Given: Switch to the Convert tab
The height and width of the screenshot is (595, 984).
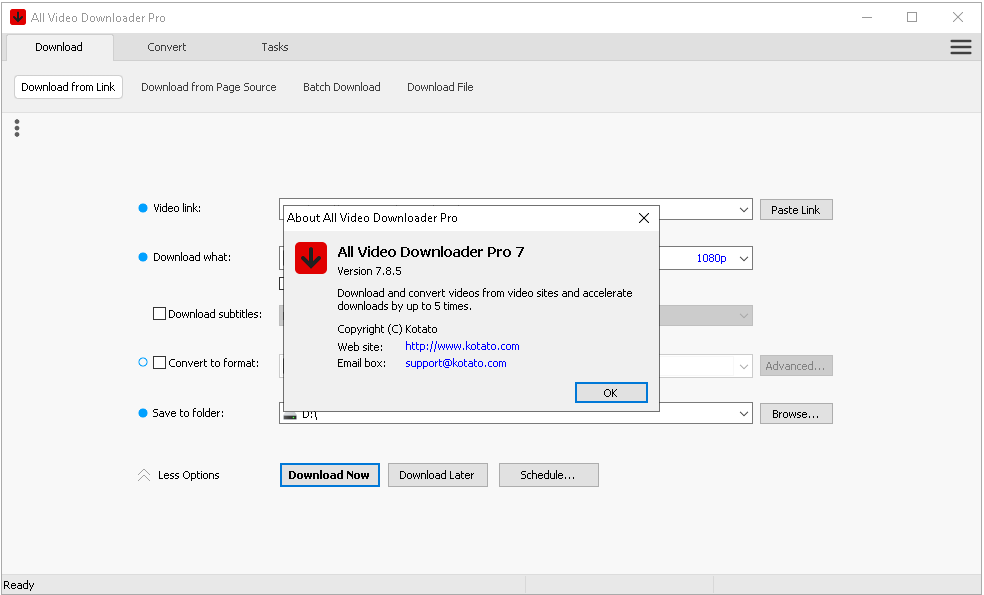Looking at the screenshot, I should [166, 47].
